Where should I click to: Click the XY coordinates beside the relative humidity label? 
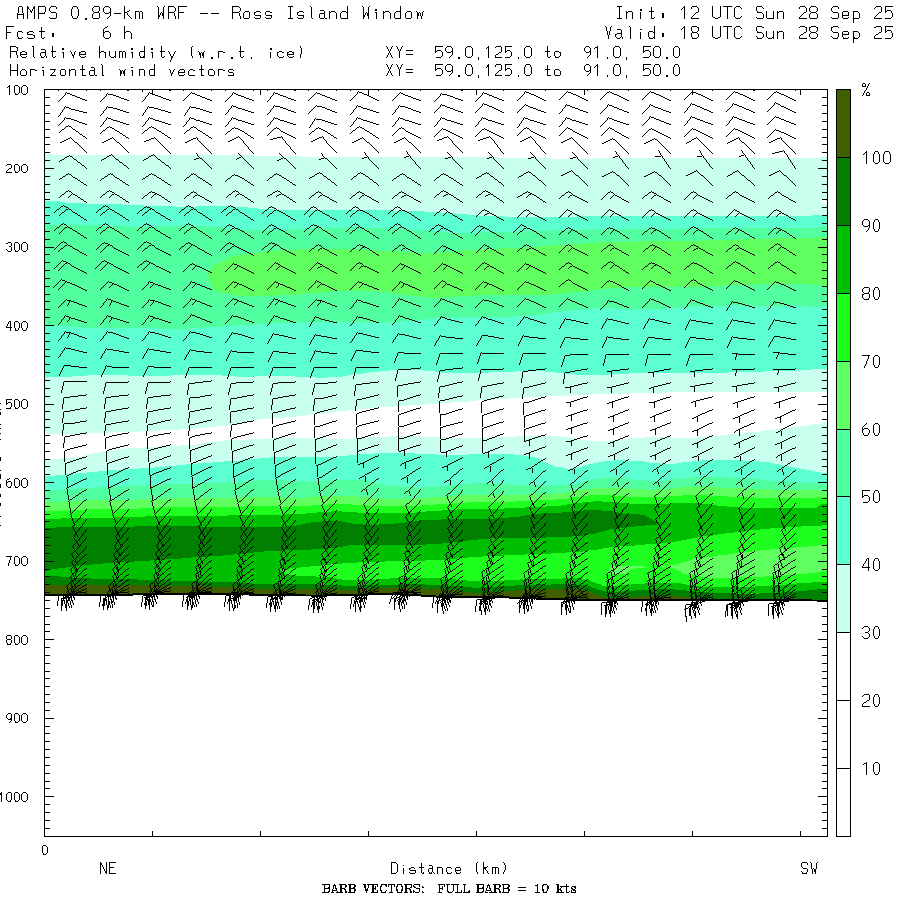[533, 53]
